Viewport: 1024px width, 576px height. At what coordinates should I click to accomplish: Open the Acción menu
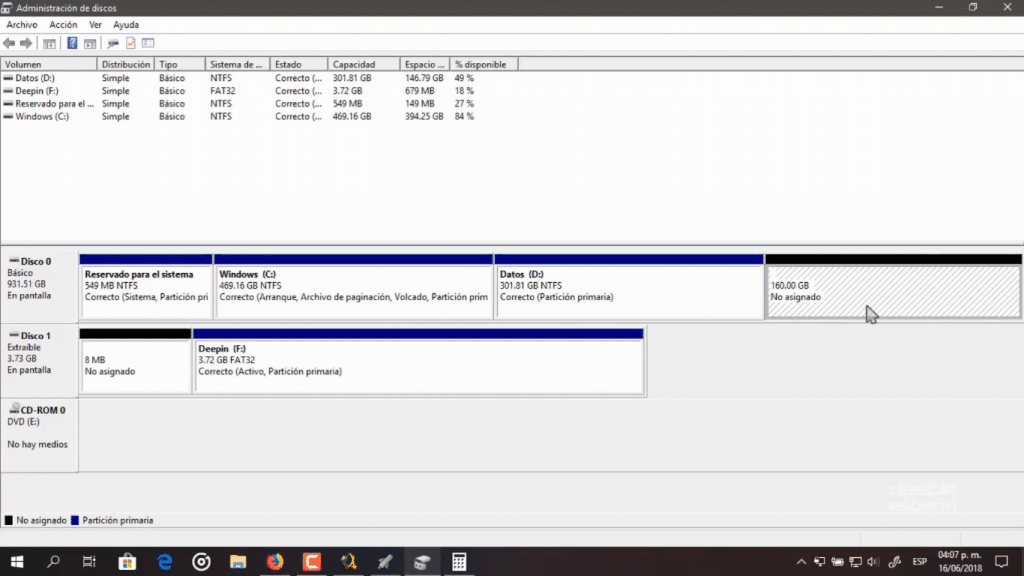point(63,24)
